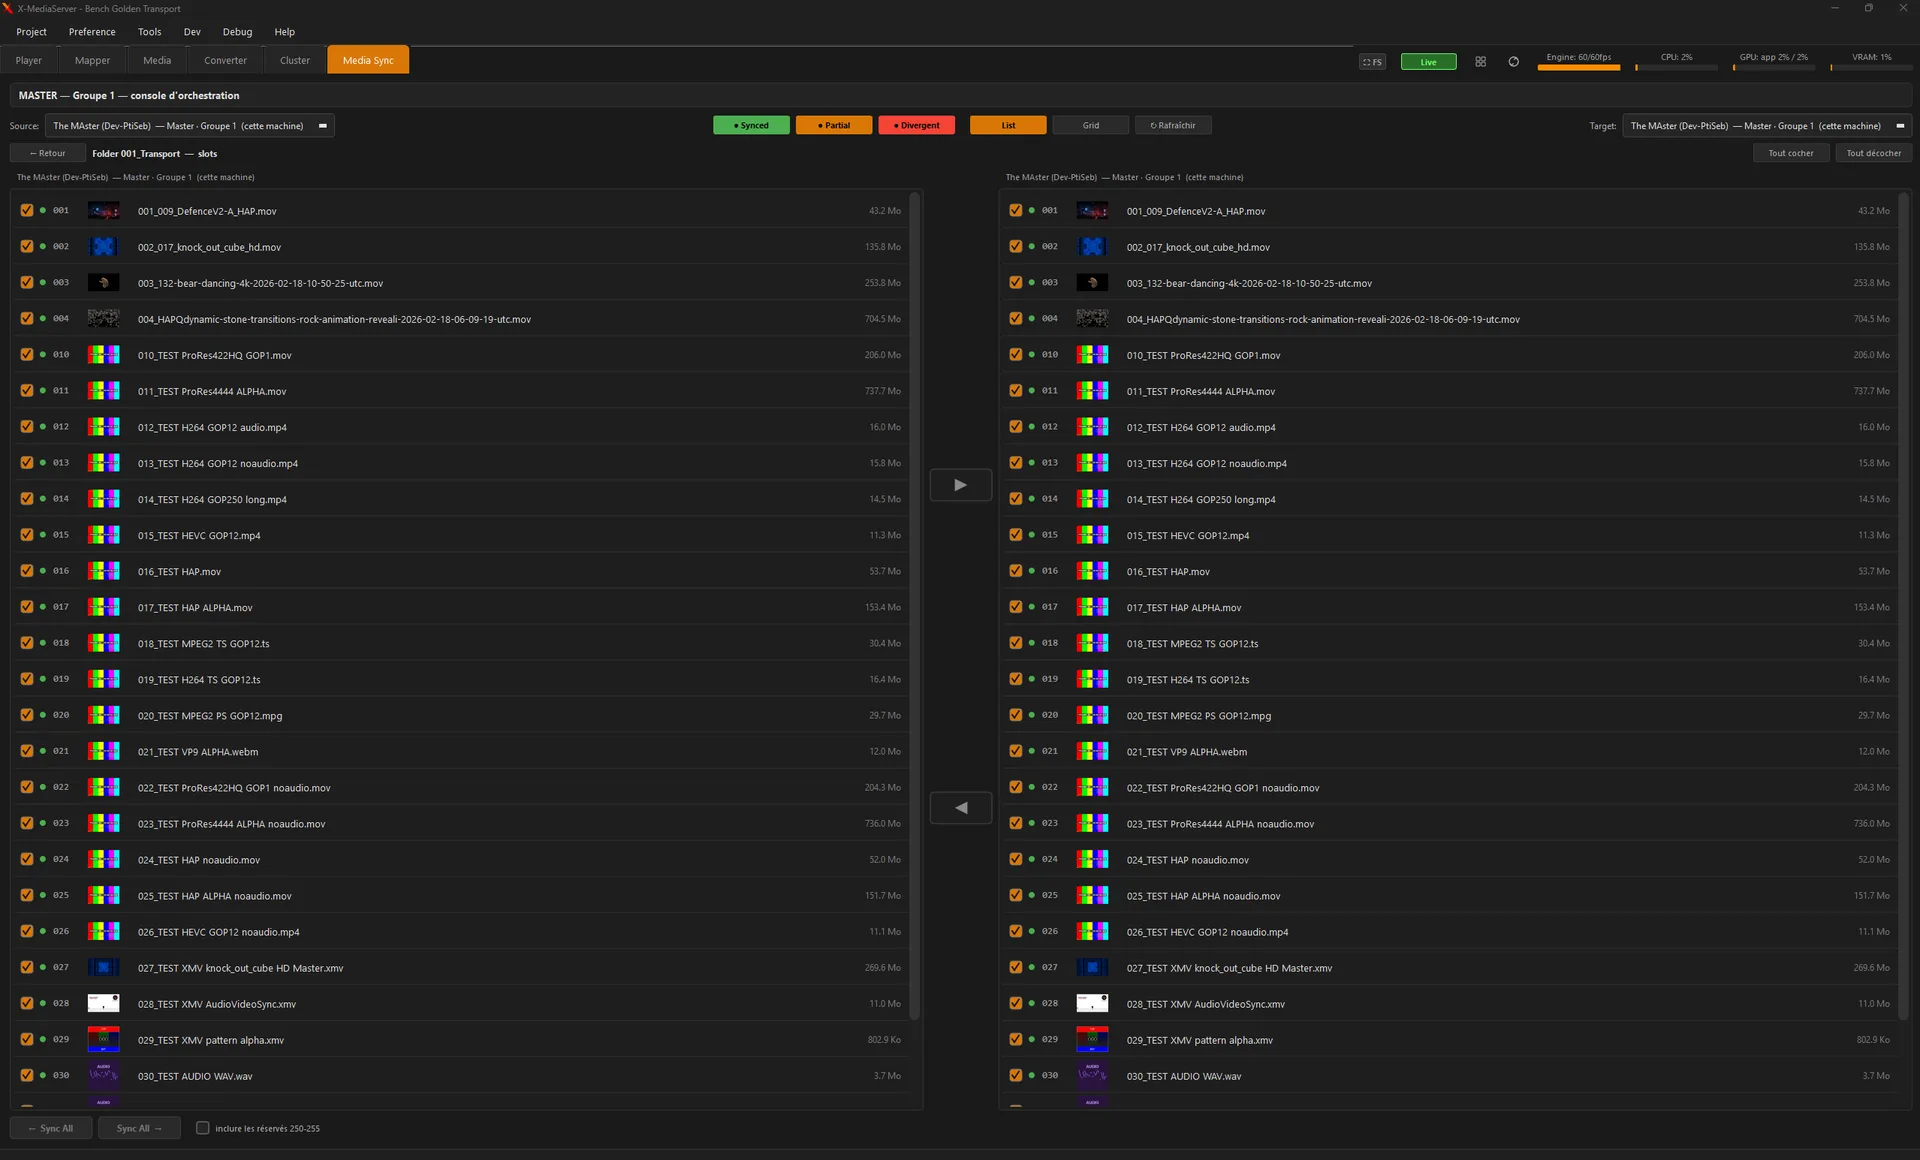Toggle 'inclure les réservés 250-255' checkbox
The width and height of the screenshot is (1920, 1160).
(x=203, y=1128)
